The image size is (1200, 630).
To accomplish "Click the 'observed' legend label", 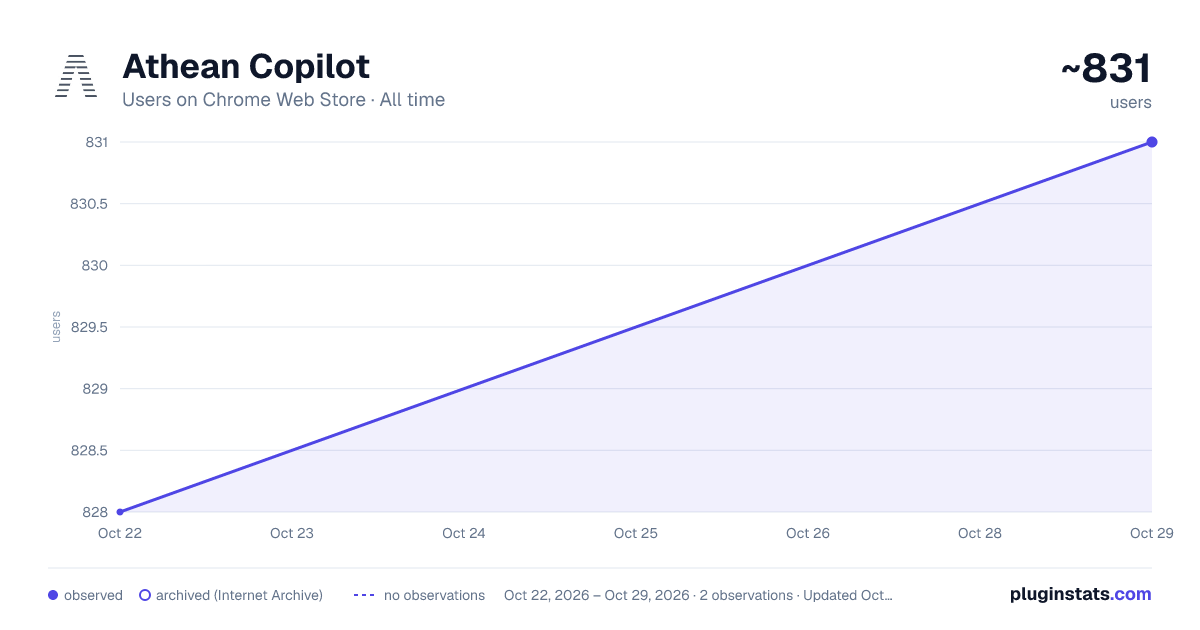I will pyautogui.click(x=93, y=595).
